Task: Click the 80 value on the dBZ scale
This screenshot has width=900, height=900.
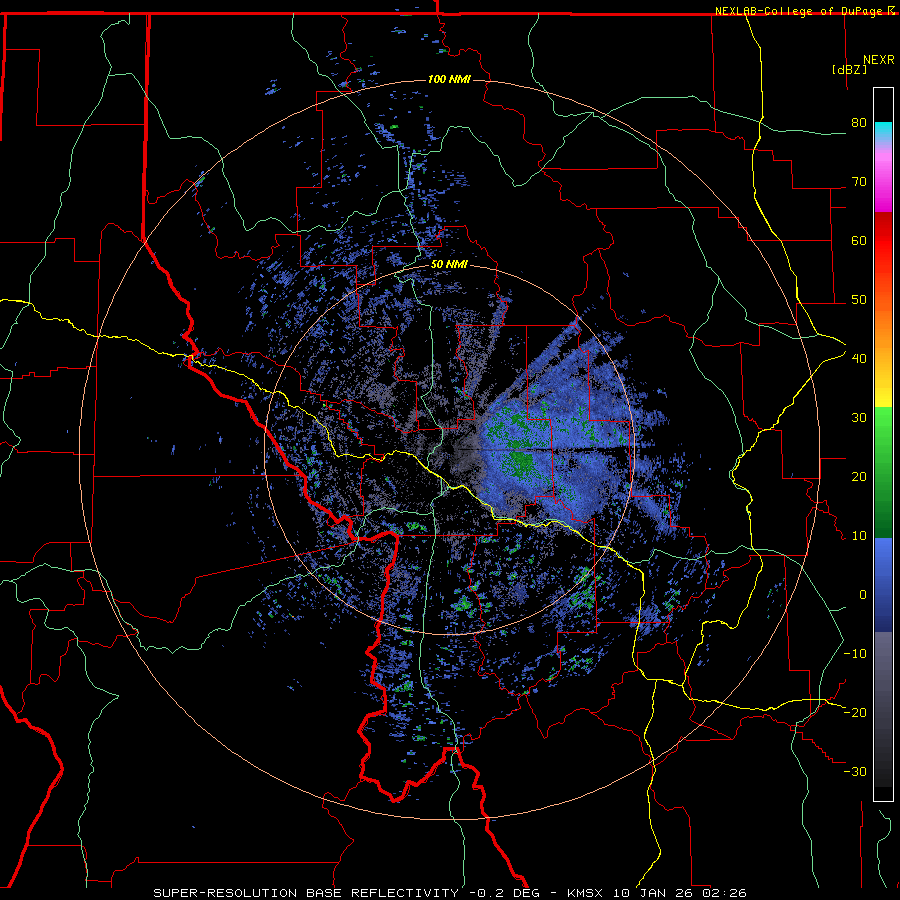Action: tap(859, 123)
